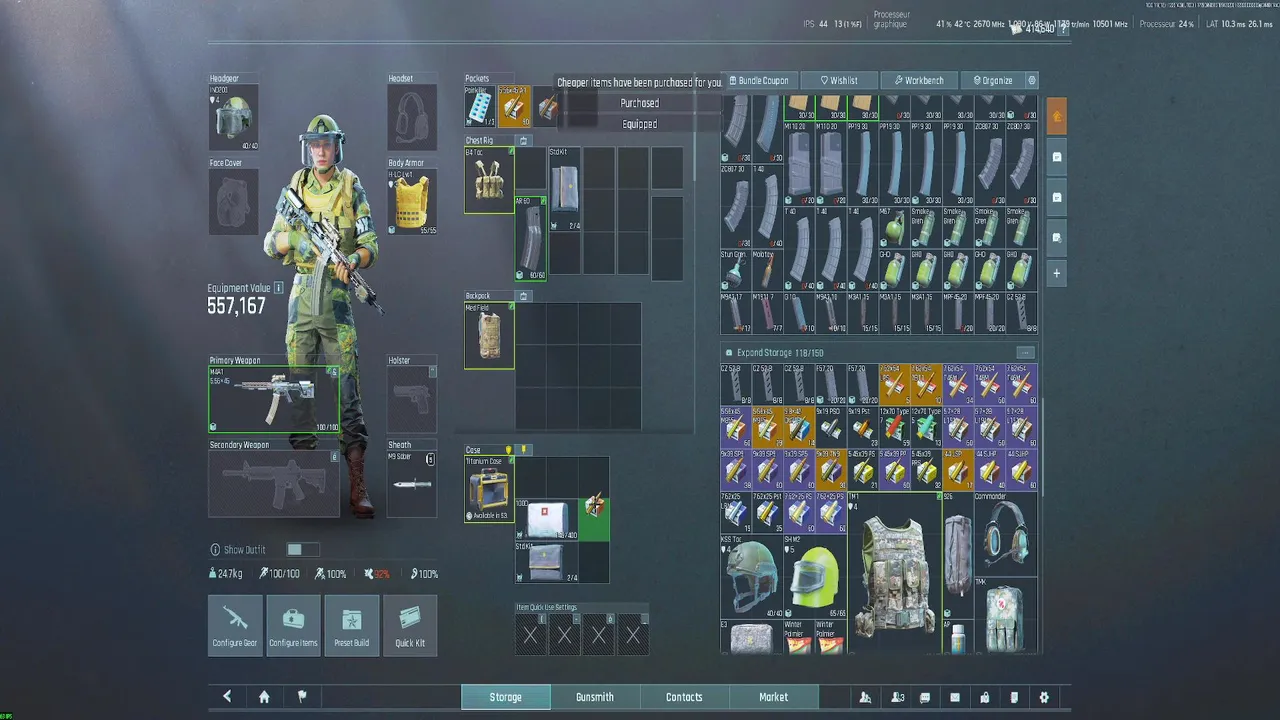Open the mail icon in bottom bar
The image size is (1280, 720).
click(955, 697)
